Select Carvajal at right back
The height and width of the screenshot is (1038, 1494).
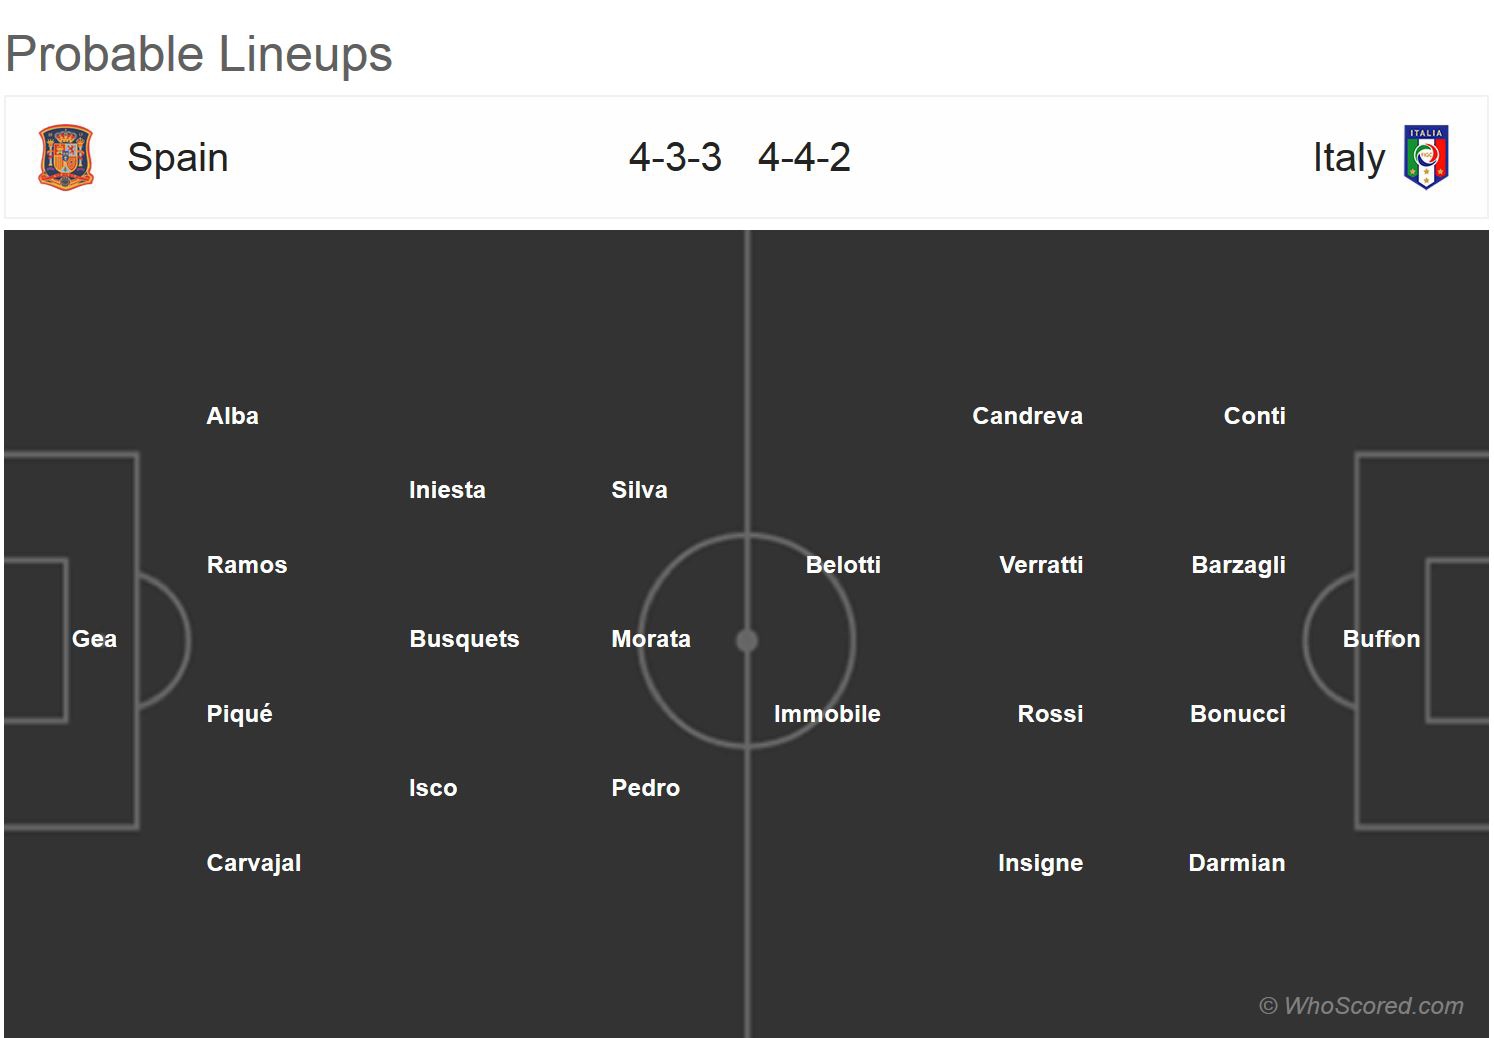coord(253,863)
